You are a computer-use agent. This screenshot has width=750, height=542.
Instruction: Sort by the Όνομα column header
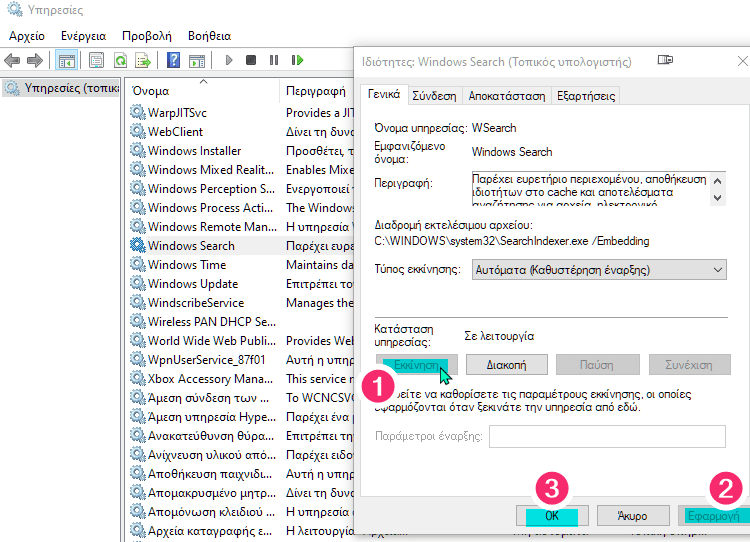[203, 91]
